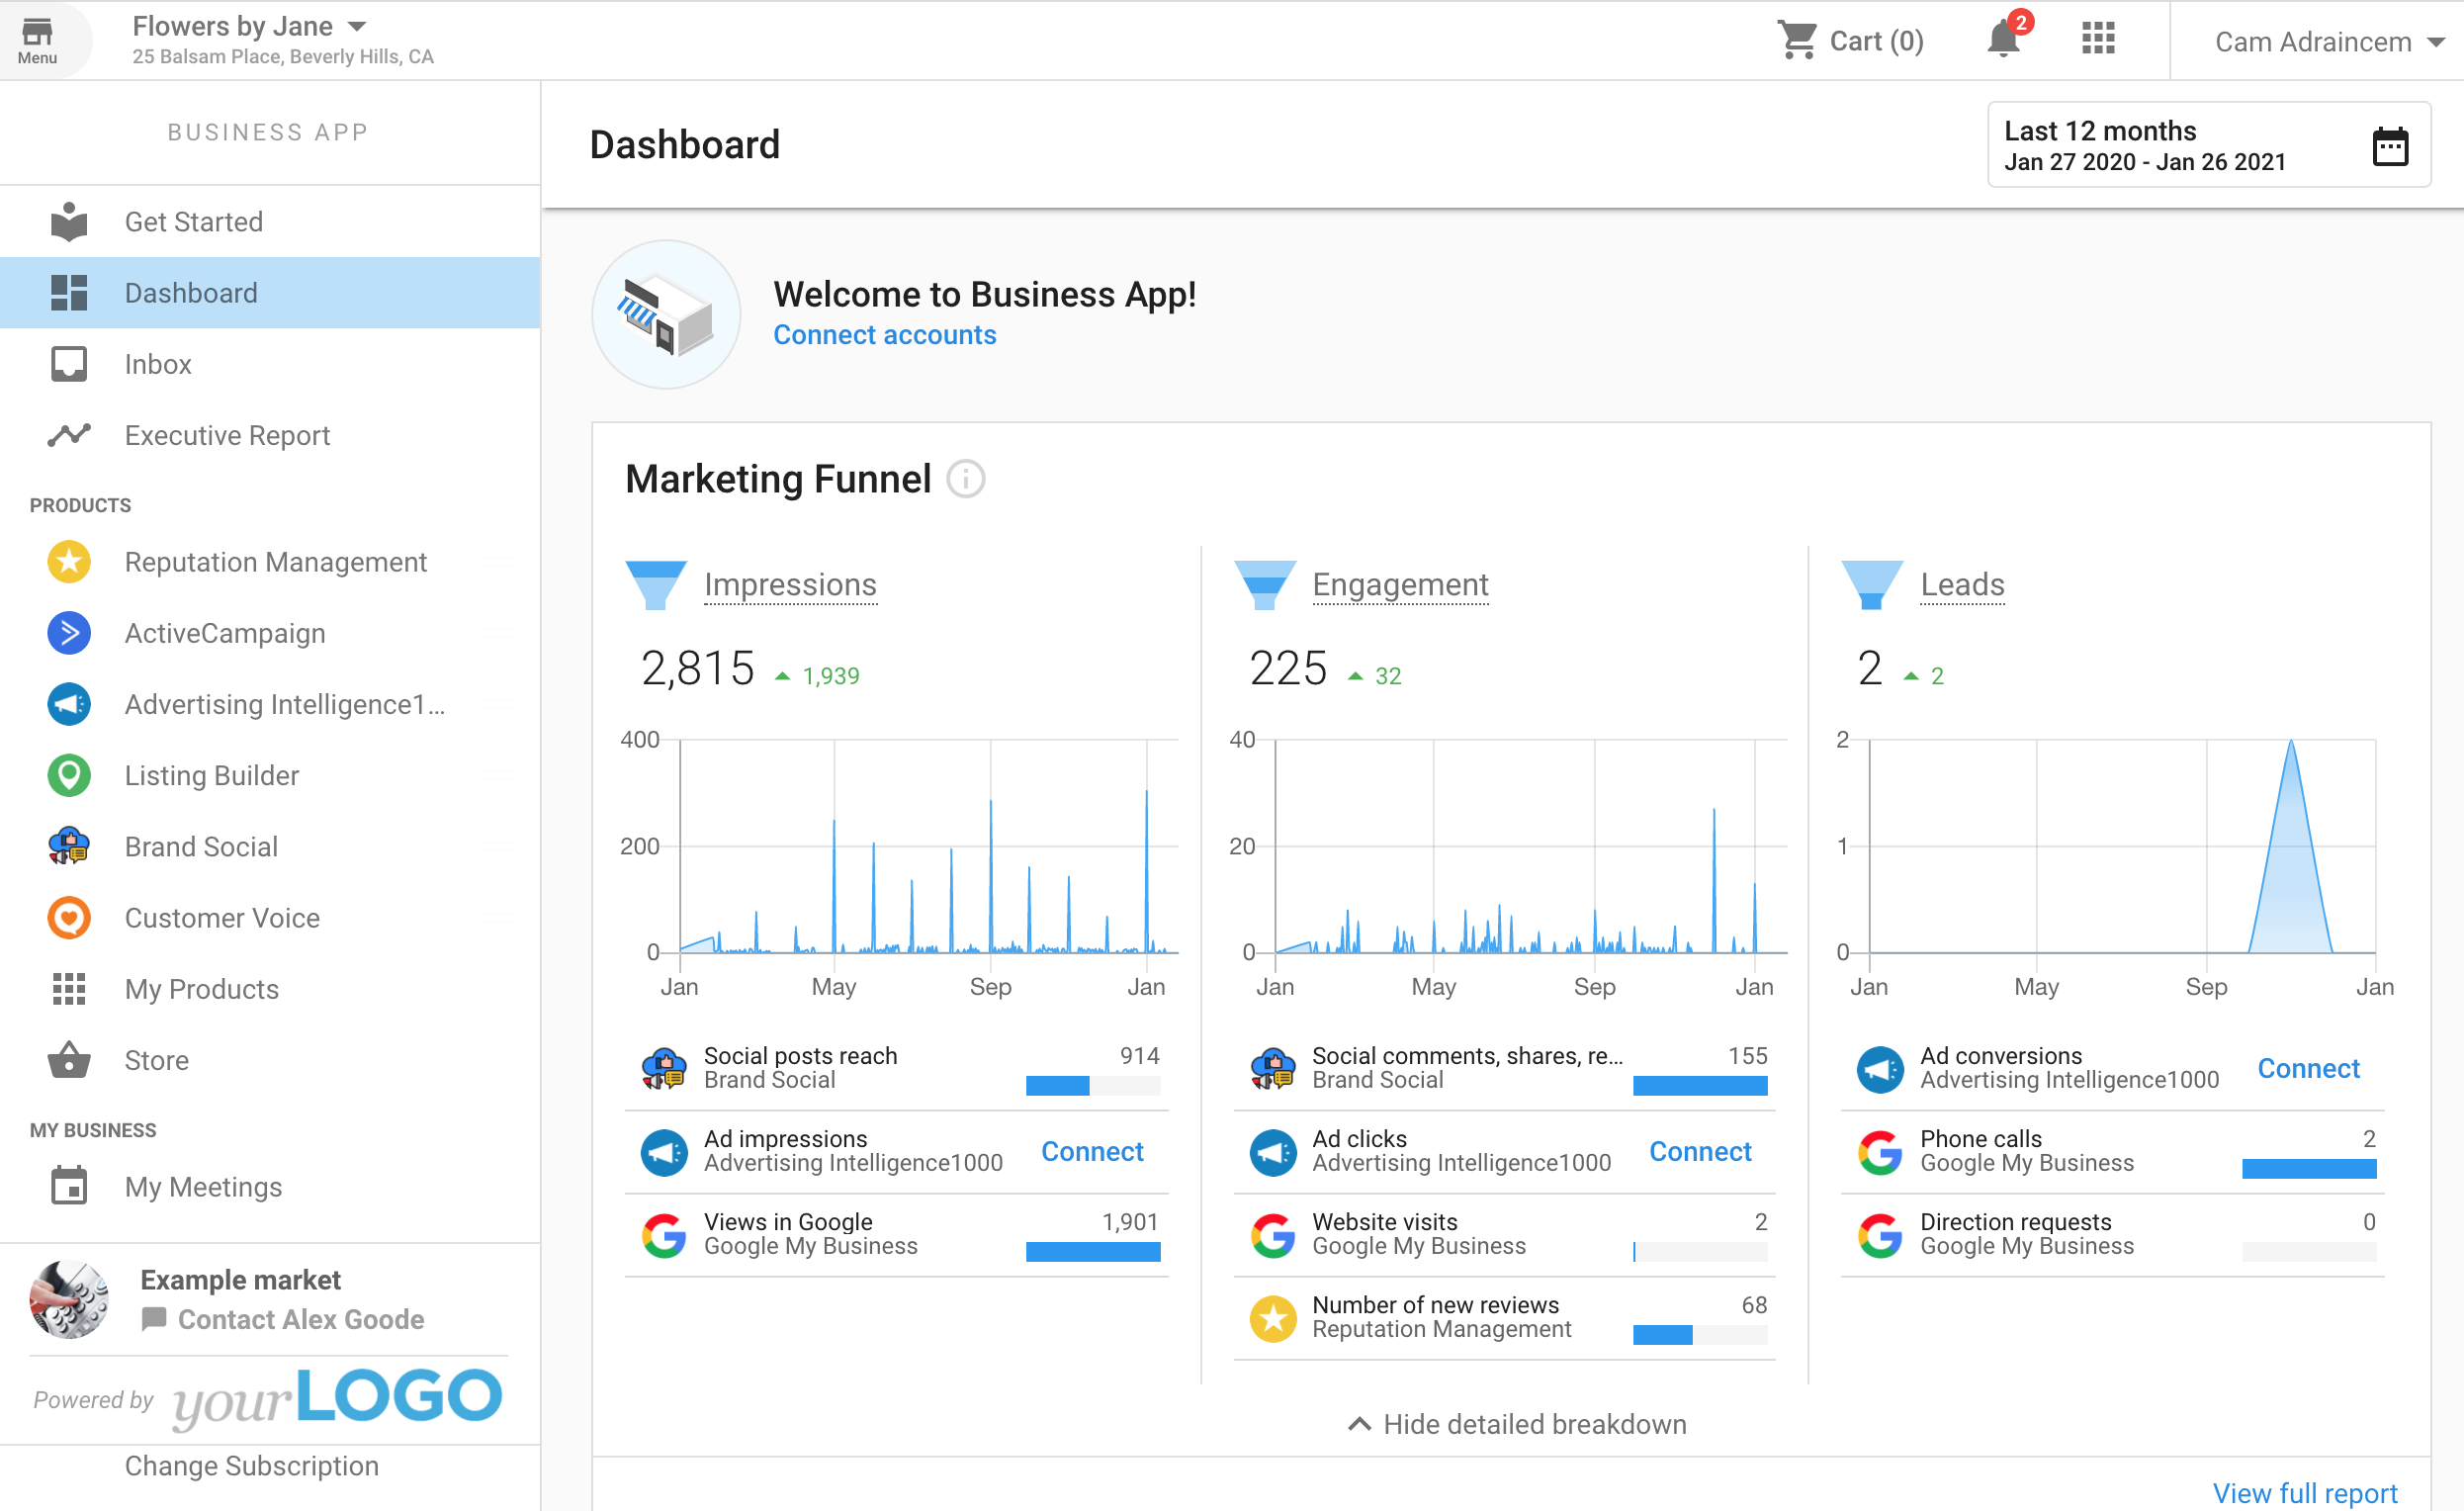Connect Ad conversions Advertising Intelligence
This screenshot has height=1511, width=2464.
(x=2308, y=1069)
